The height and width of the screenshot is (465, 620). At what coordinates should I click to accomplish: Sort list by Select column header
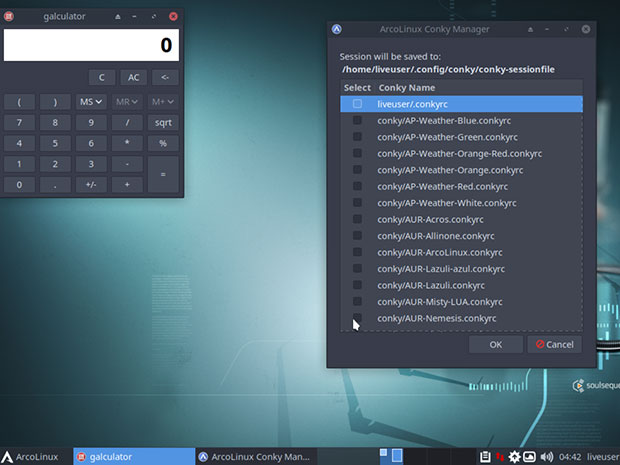pyautogui.click(x=357, y=88)
